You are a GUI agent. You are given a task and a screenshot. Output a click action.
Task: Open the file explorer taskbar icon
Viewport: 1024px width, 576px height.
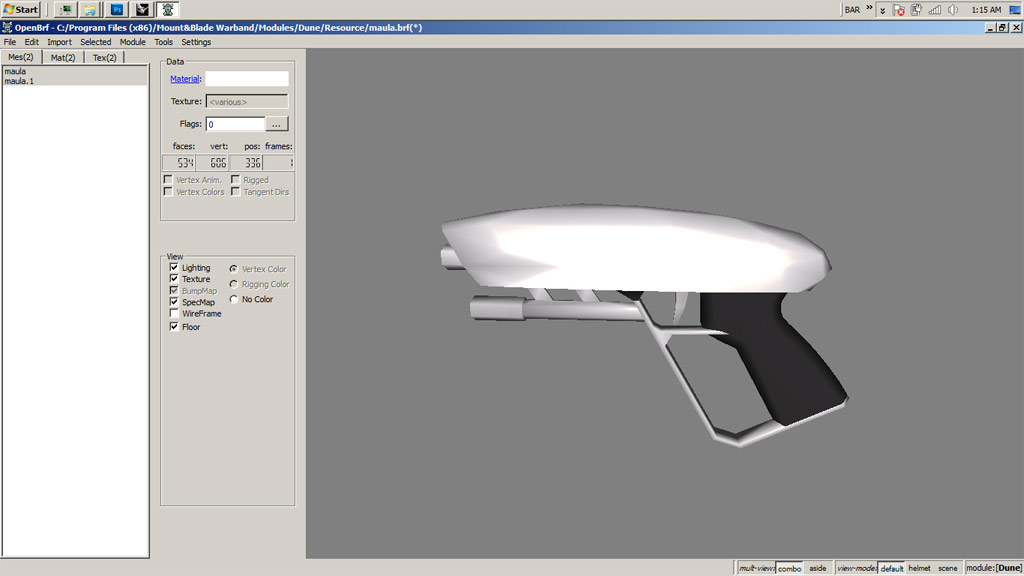90,9
